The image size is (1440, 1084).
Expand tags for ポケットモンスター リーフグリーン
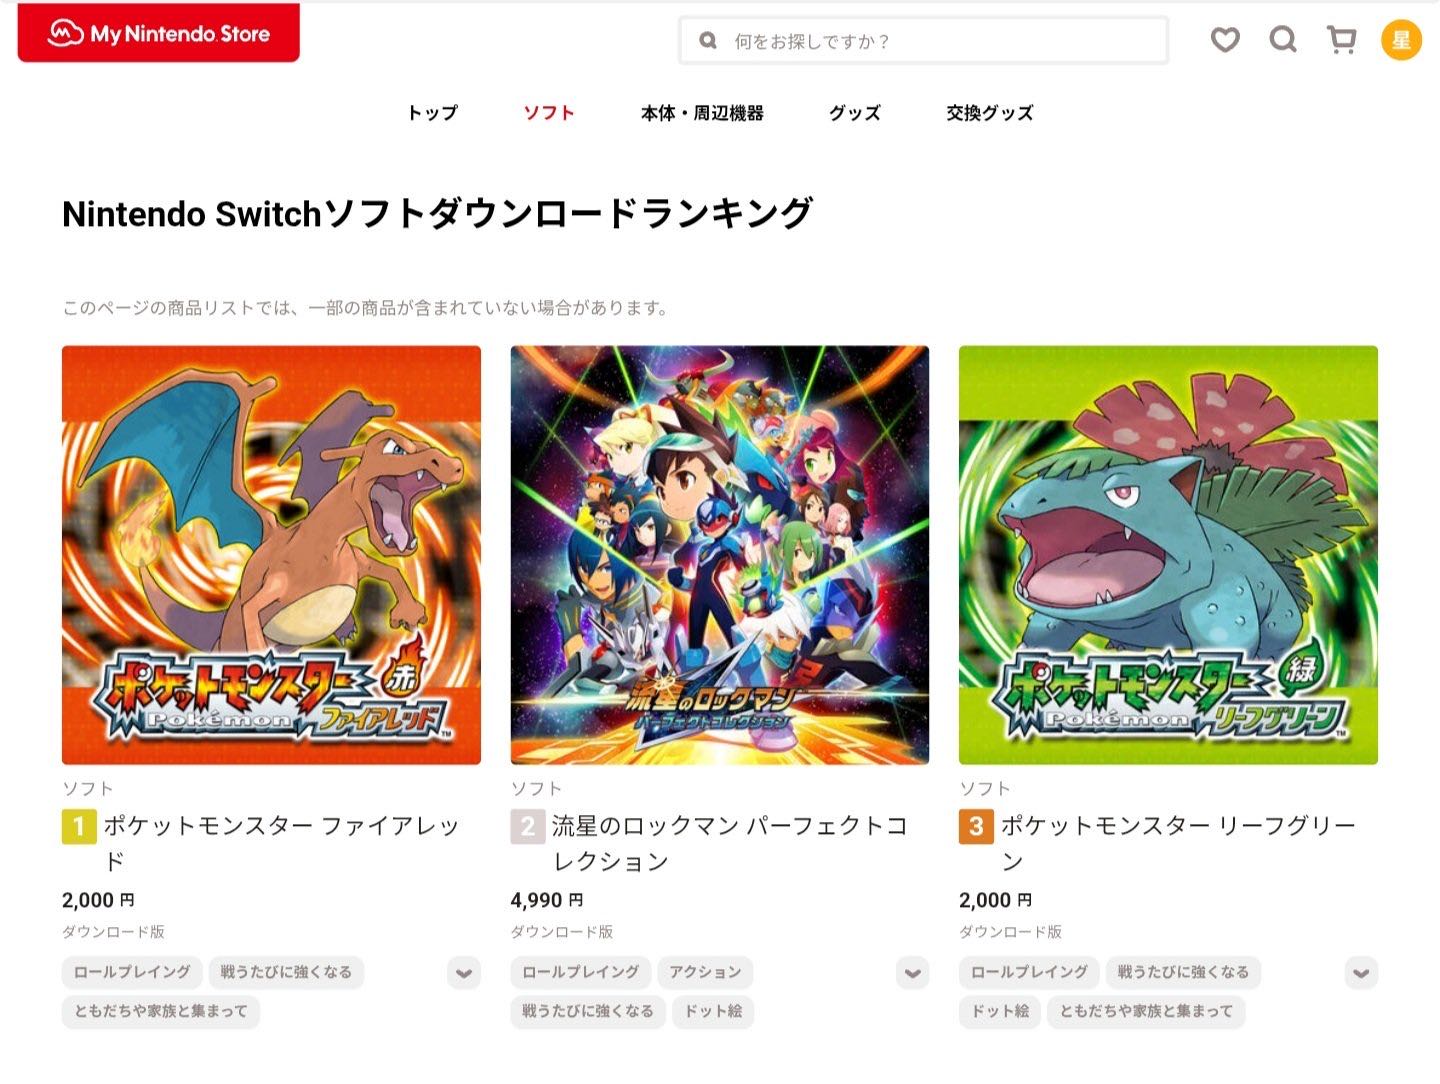[1361, 972]
